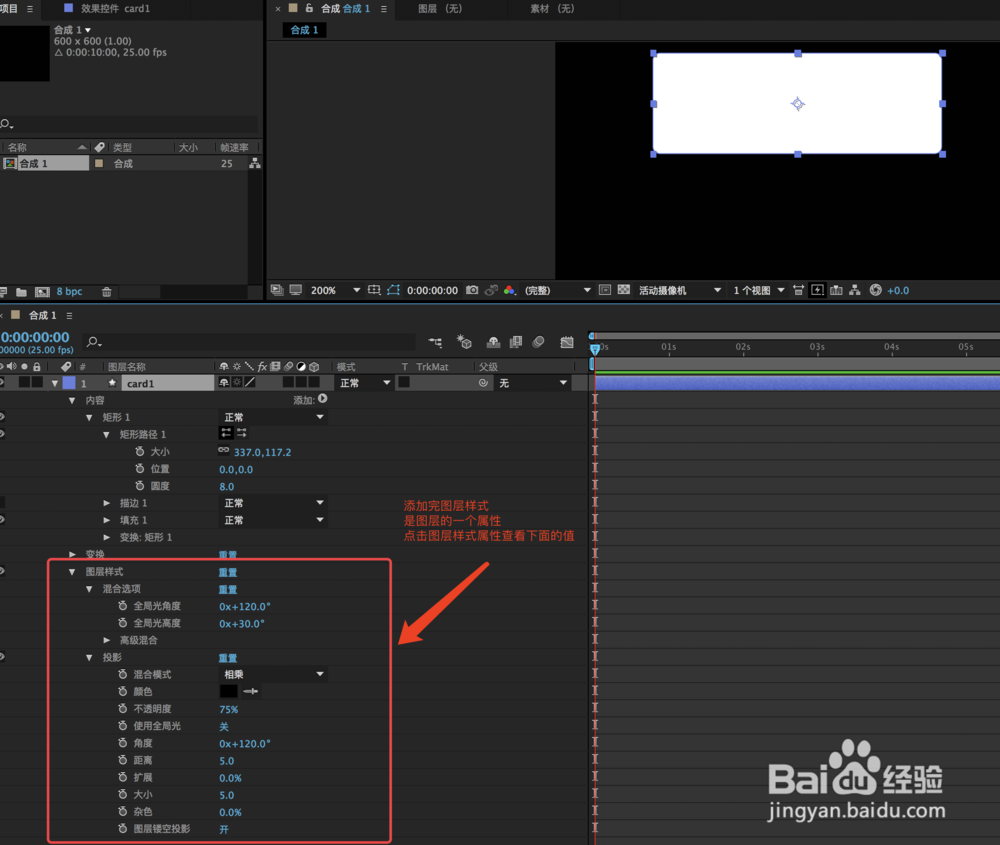The height and width of the screenshot is (845, 1000).
Task: Open the 1 个视图 view layout dropdown
Action: (x=758, y=290)
